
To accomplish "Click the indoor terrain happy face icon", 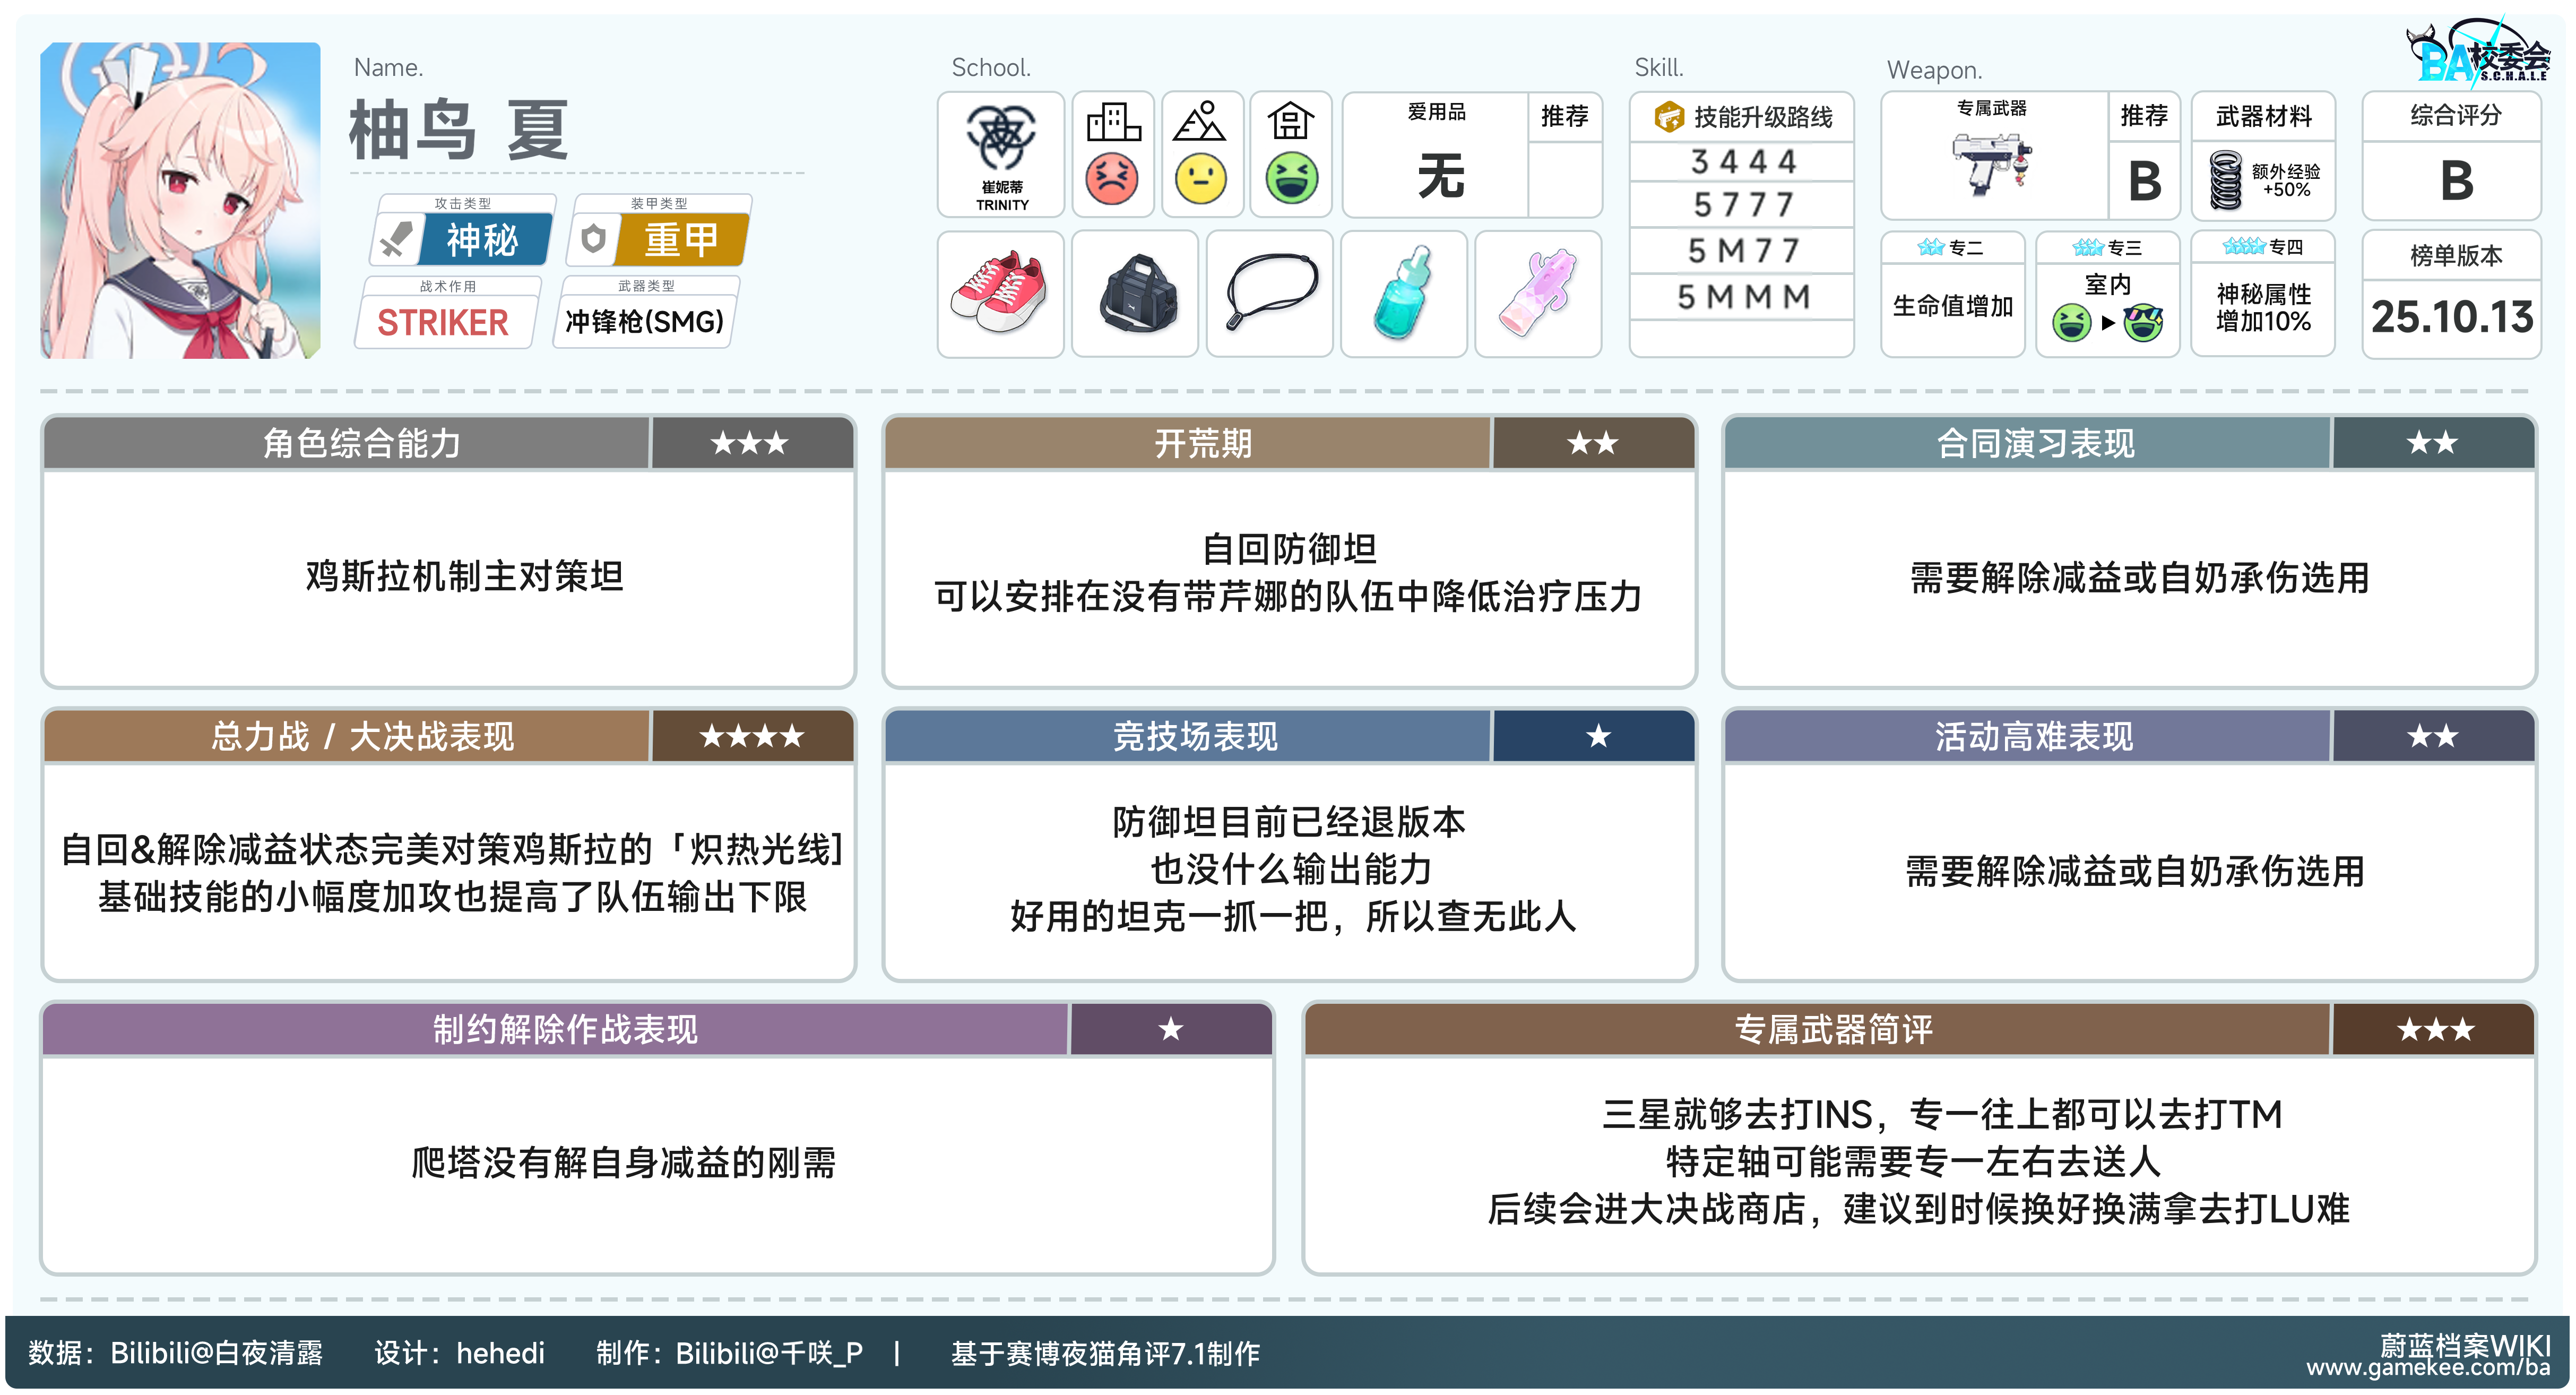I will pos(1291,179).
